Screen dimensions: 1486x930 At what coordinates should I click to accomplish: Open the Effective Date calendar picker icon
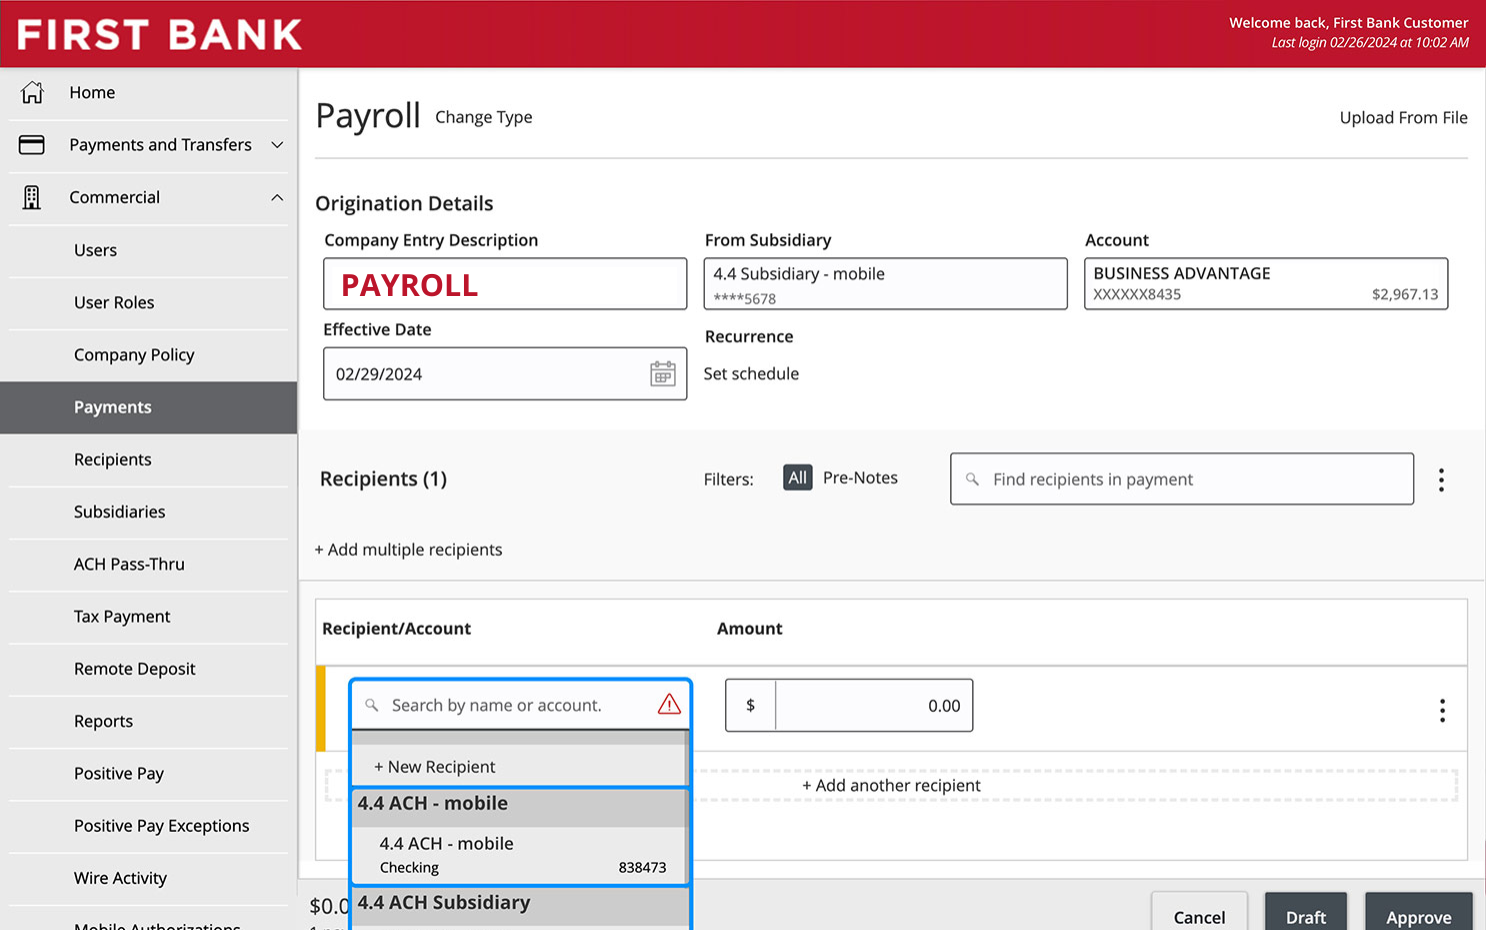click(663, 374)
